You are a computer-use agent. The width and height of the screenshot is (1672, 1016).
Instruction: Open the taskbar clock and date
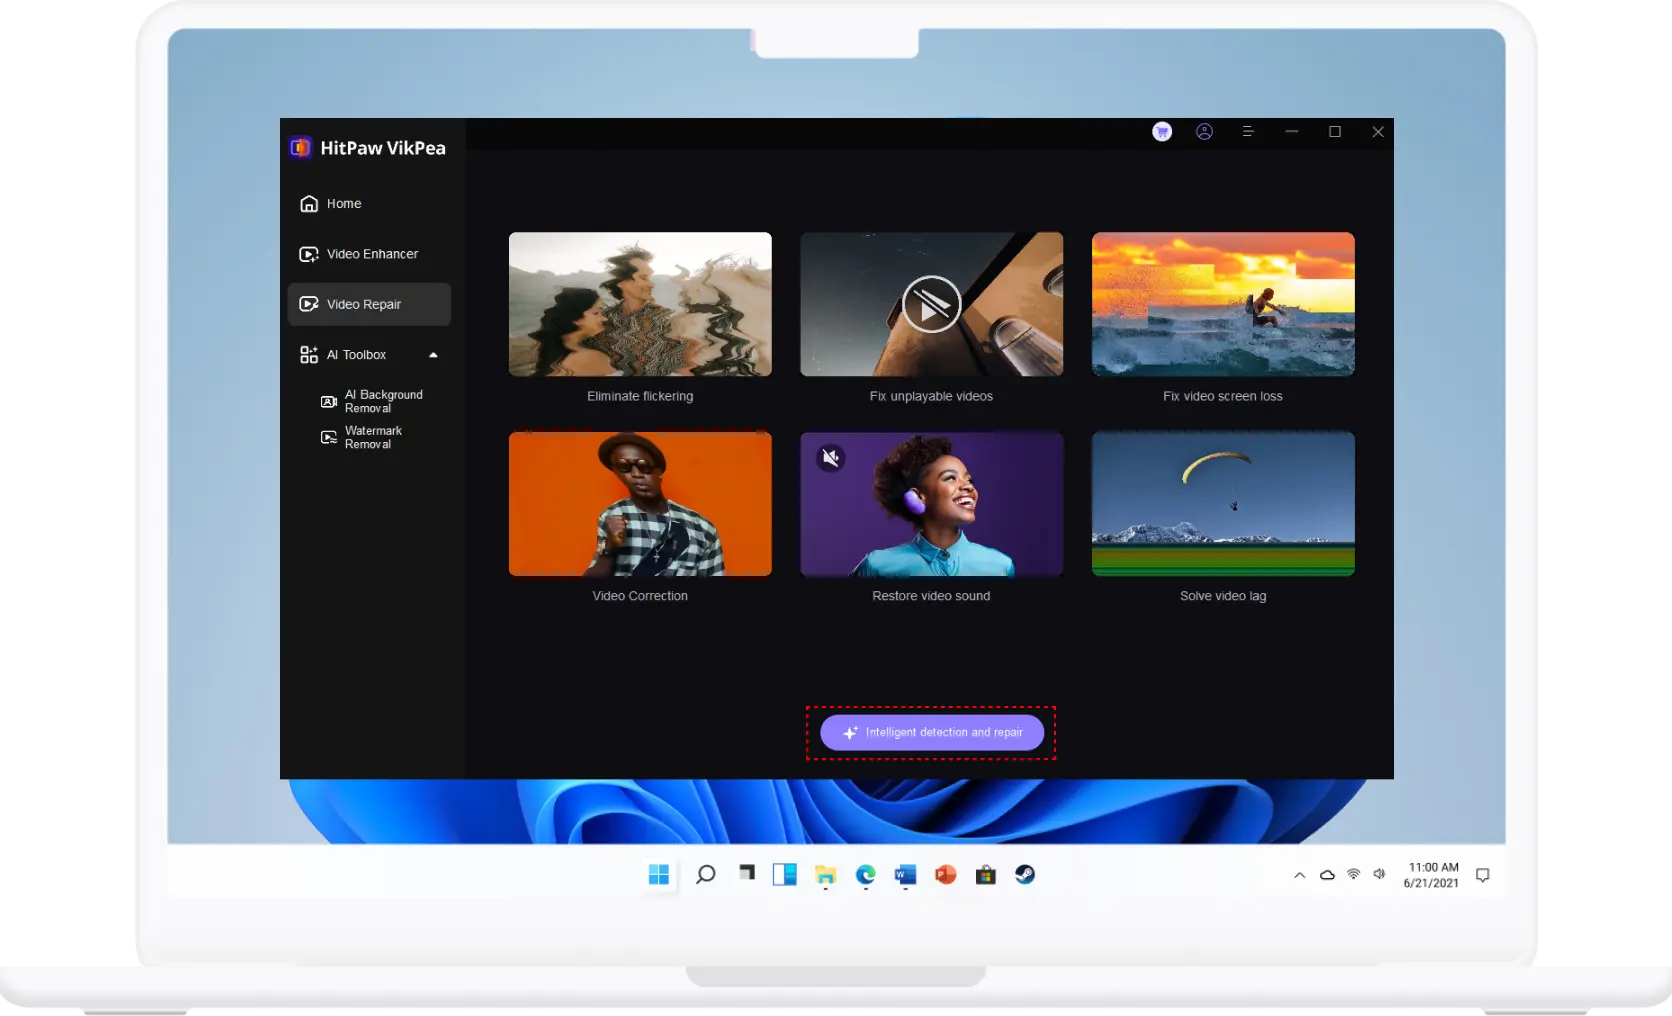coord(1432,875)
